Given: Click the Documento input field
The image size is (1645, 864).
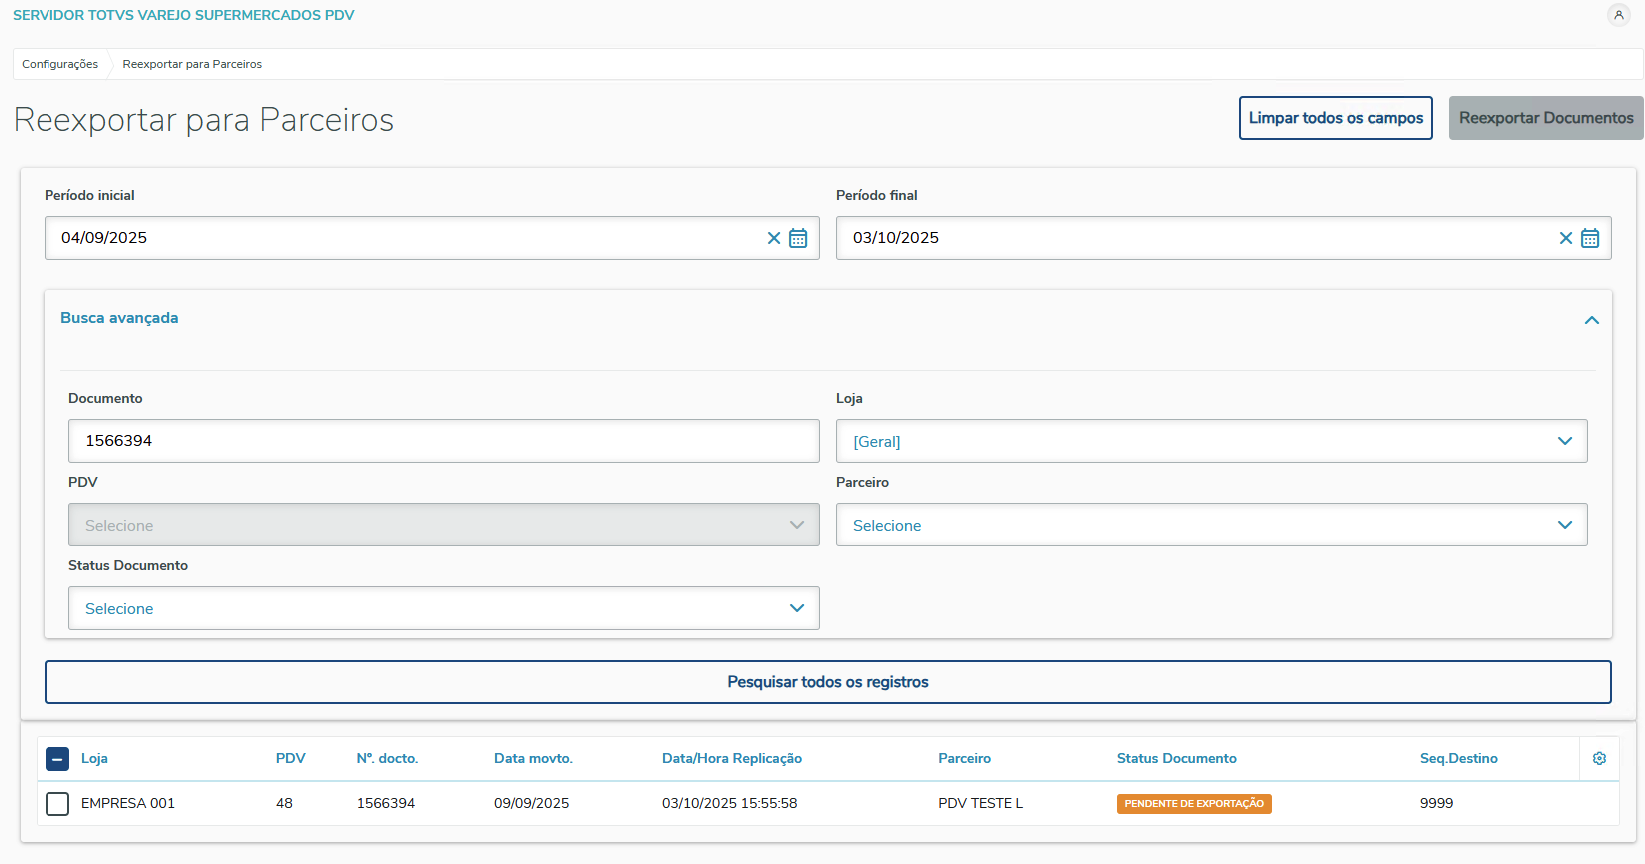Looking at the screenshot, I should pyautogui.click(x=443, y=441).
